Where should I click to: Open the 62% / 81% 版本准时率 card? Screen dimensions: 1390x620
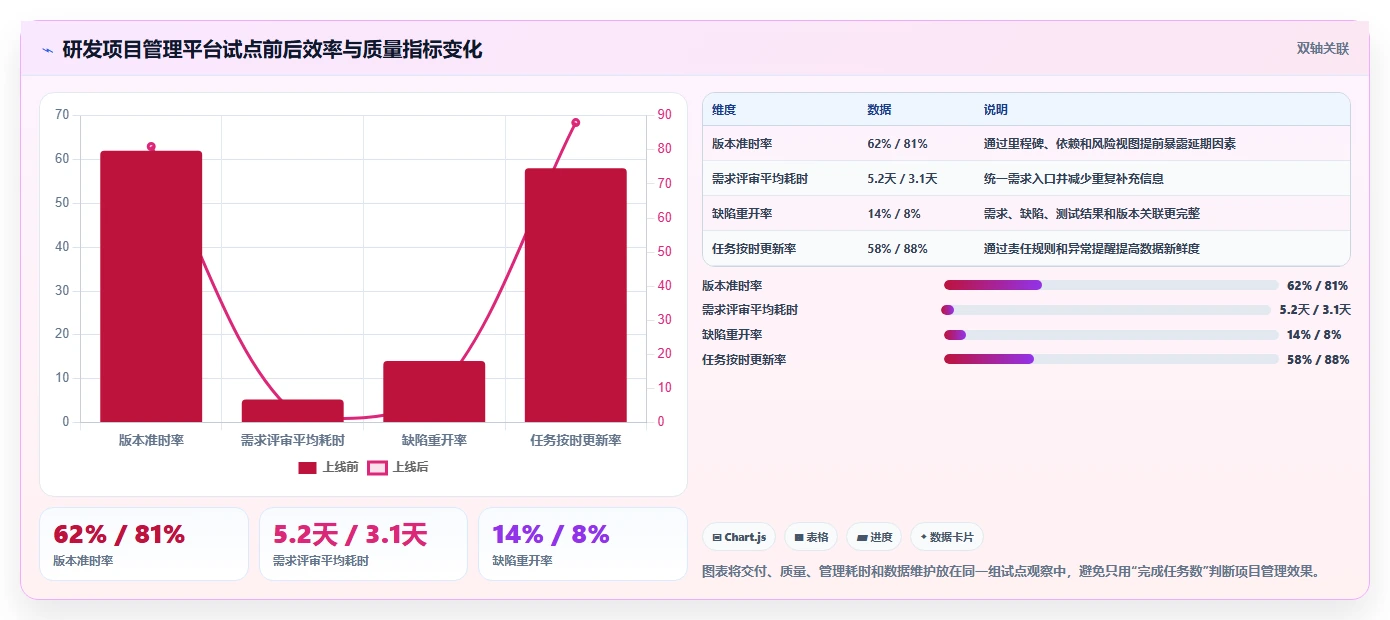click(144, 544)
